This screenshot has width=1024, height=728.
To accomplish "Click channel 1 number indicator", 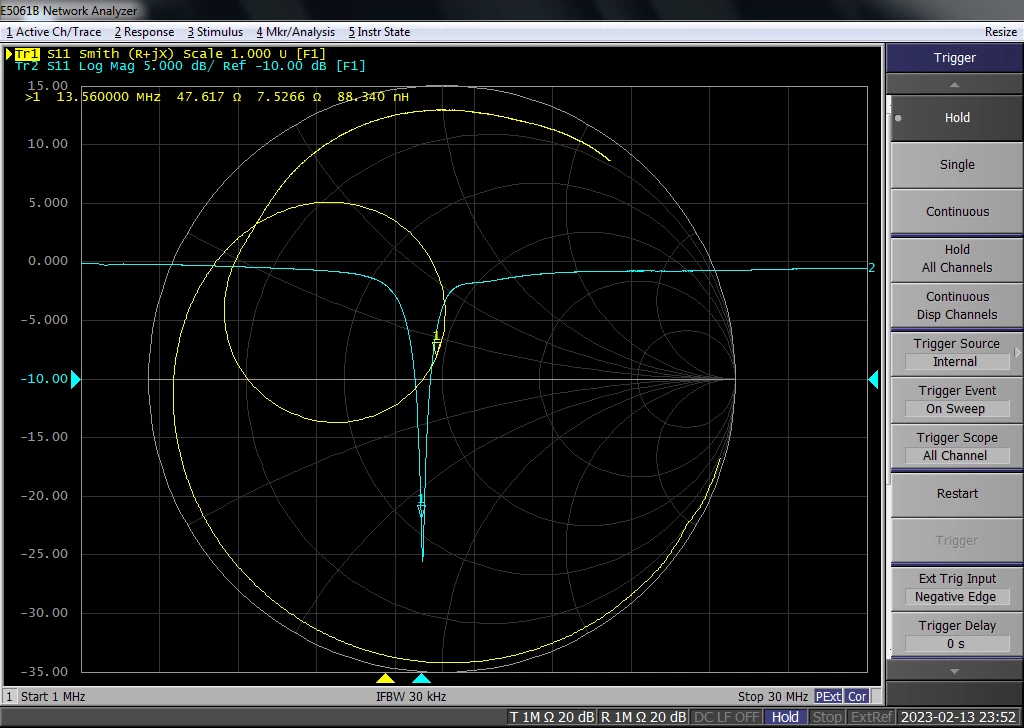I will (x=9, y=697).
